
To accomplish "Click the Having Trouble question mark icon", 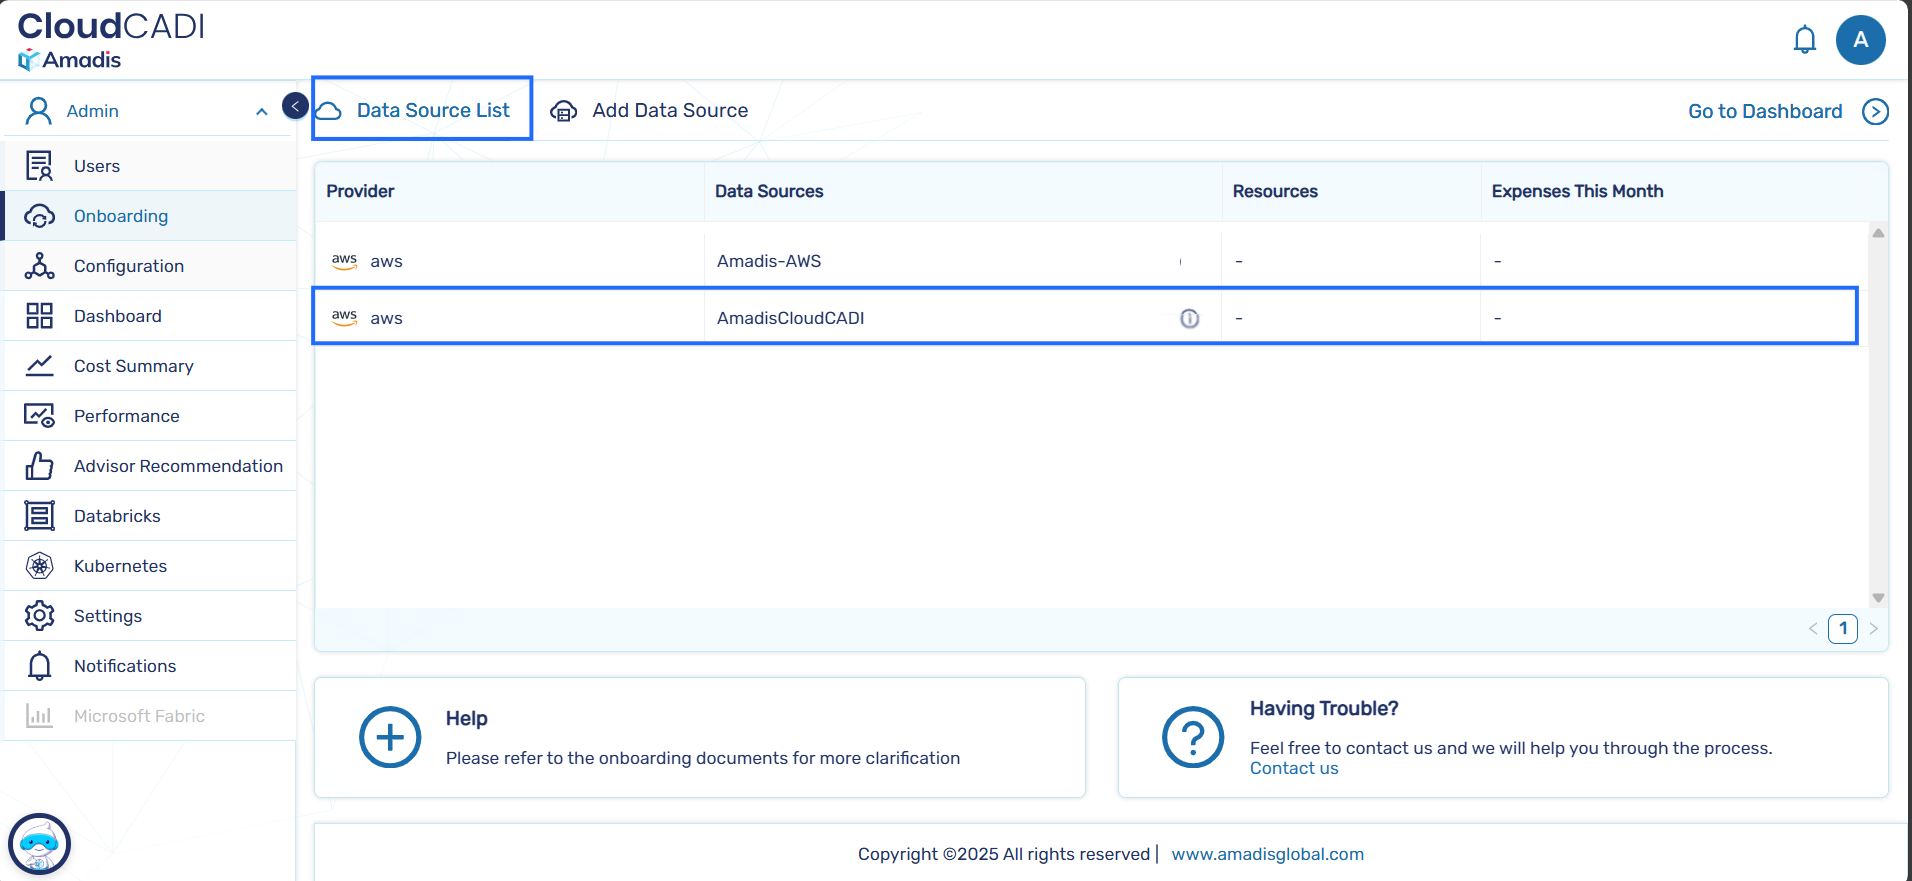I will point(1192,738).
